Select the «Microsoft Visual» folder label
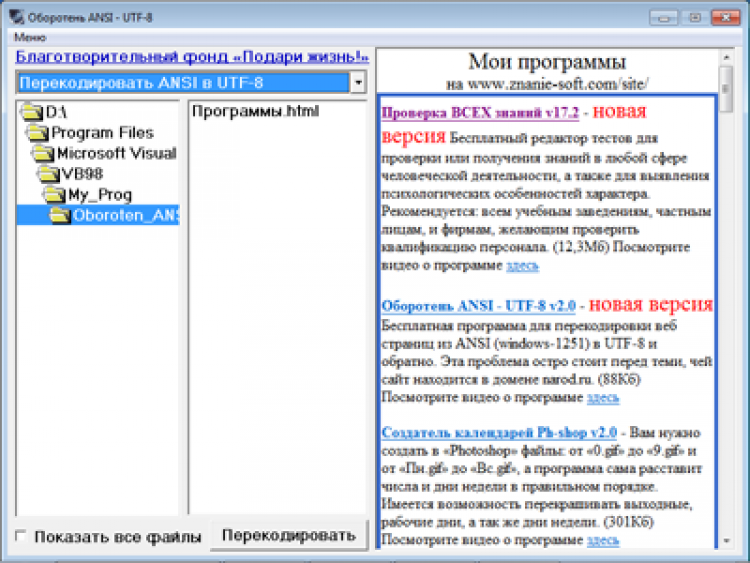Viewport: 750px width, 563px height. (116, 154)
